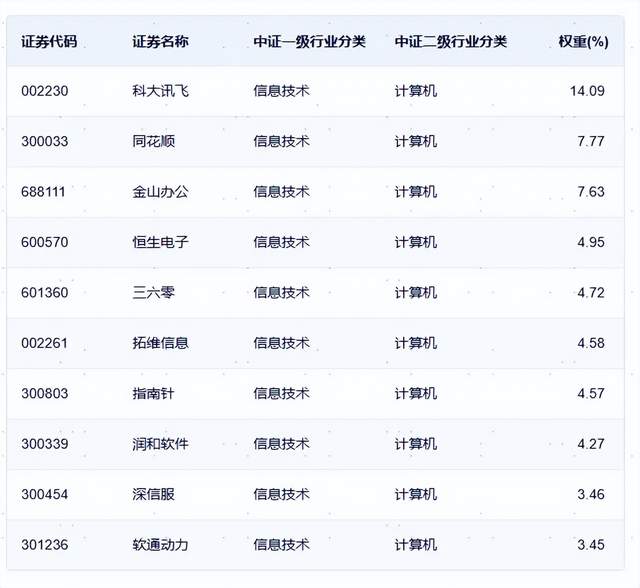Click stock code 300339
The height and width of the screenshot is (588, 640).
coord(45,444)
